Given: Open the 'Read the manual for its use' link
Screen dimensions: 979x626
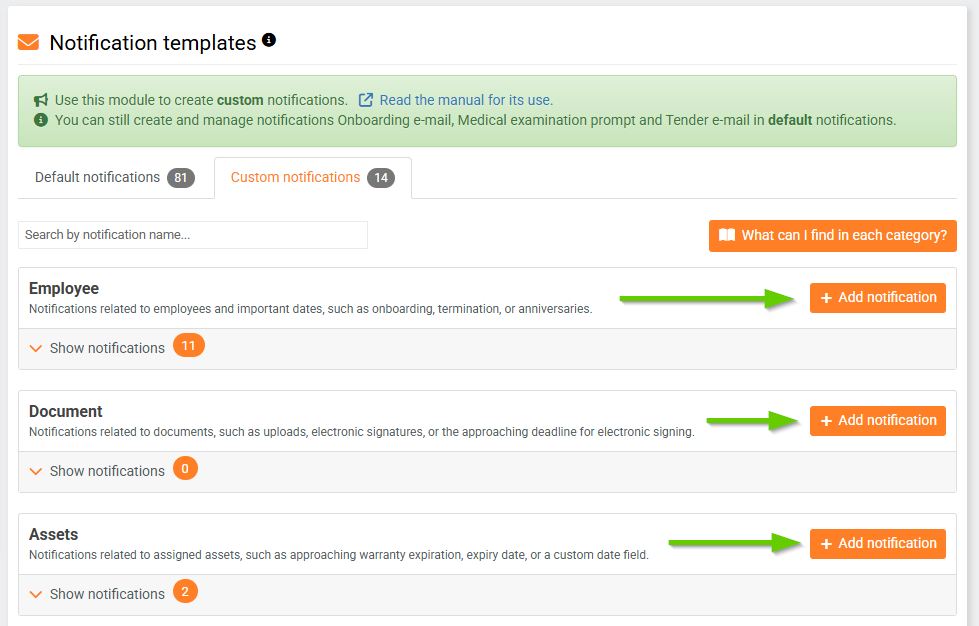Looking at the screenshot, I should [466, 100].
